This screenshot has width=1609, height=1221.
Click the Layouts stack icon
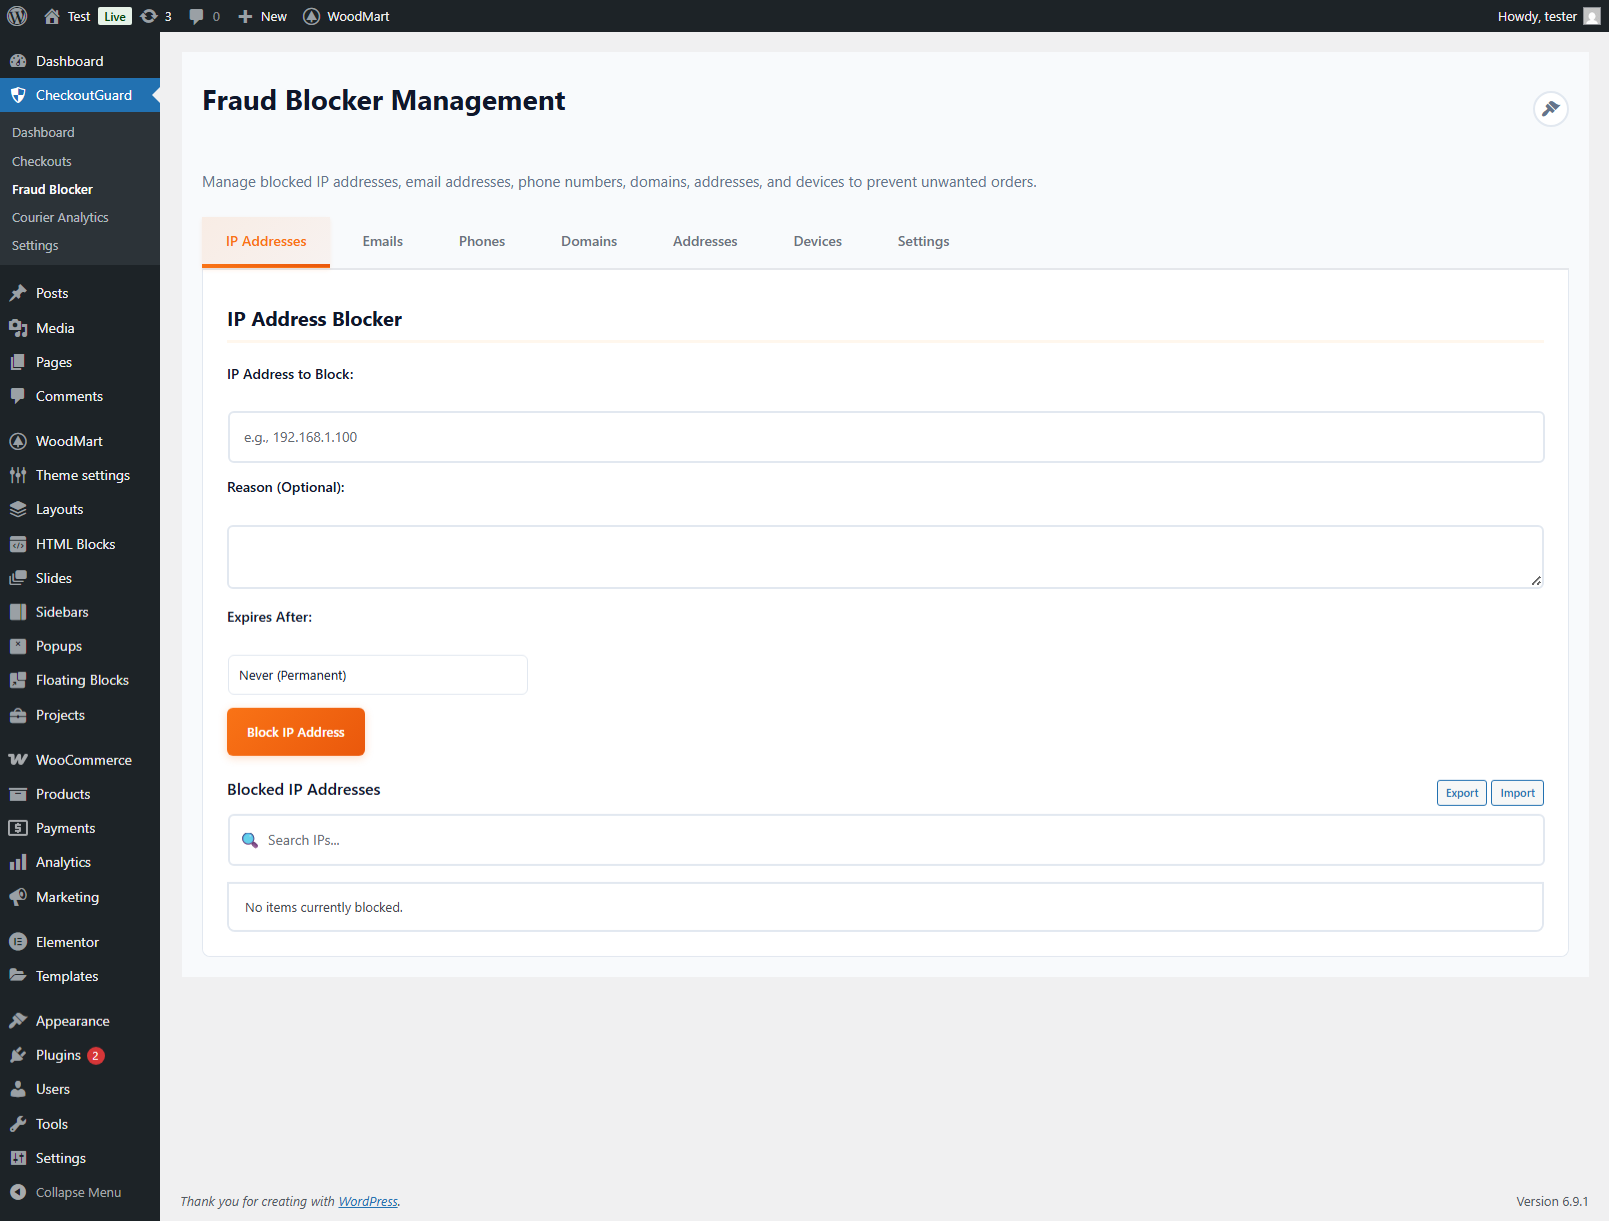[x=18, y=509]
